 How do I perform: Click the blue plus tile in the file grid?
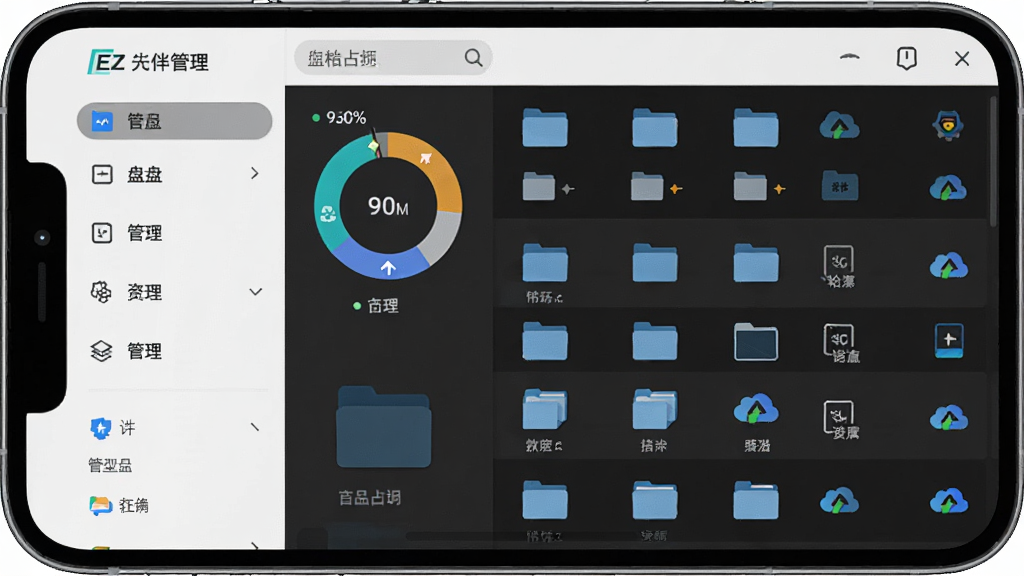click(x=949, y=340)
